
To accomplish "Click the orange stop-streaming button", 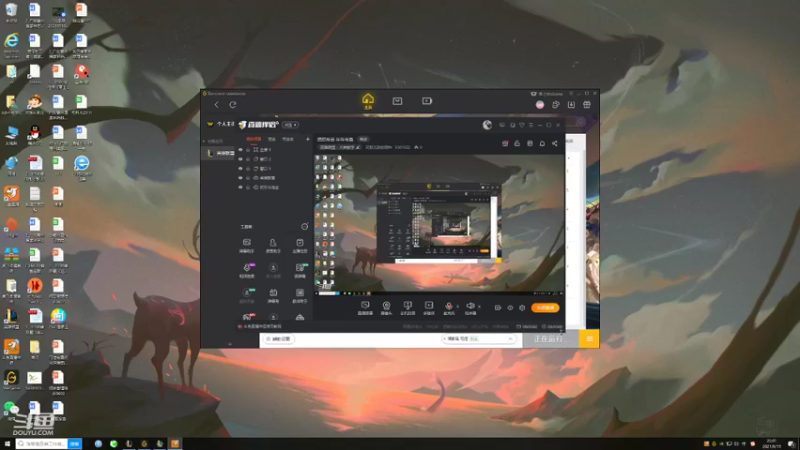I will point(545,308).
